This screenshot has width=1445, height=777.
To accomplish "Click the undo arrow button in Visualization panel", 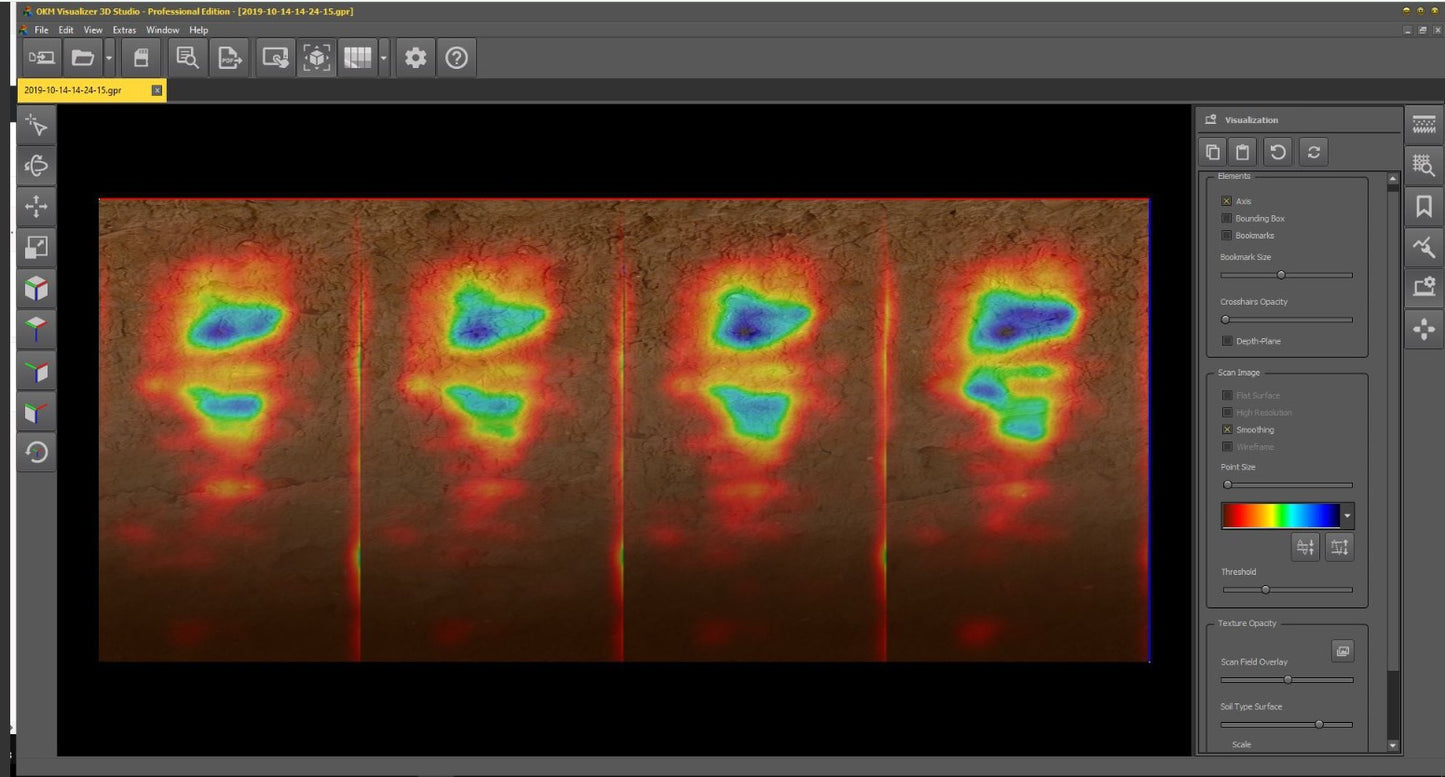I will (x=1277, y=152).
